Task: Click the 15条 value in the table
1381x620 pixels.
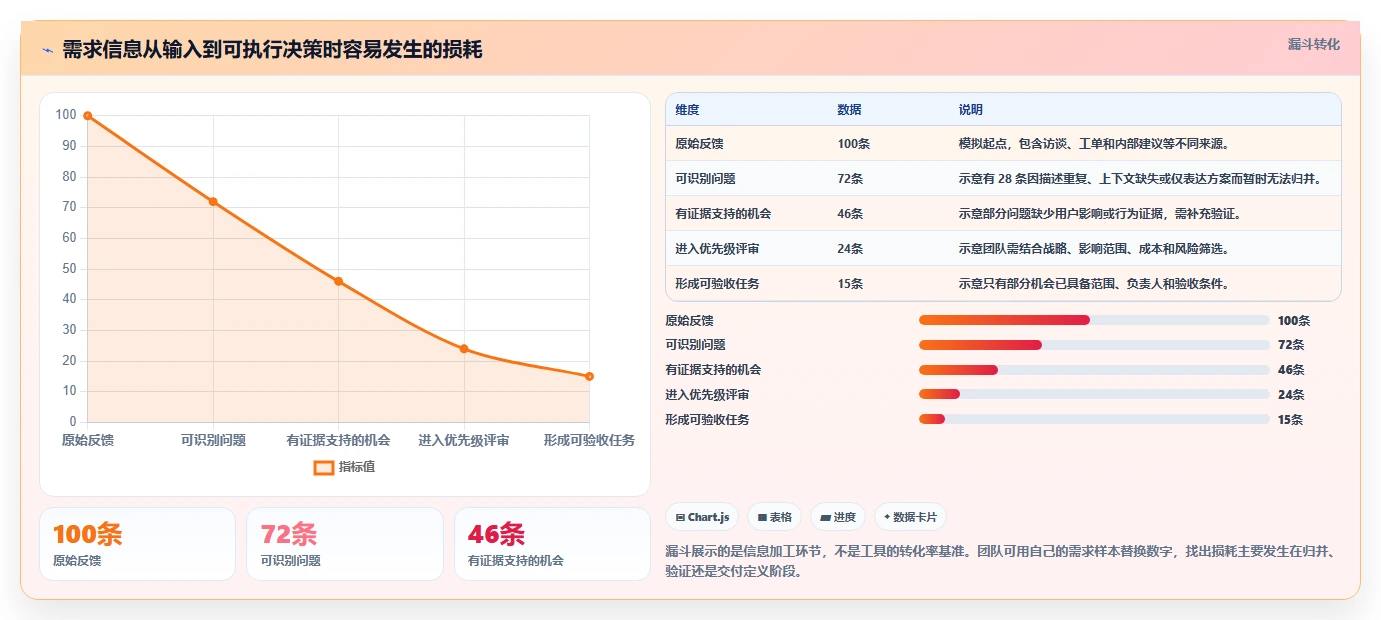Action: 850,284
